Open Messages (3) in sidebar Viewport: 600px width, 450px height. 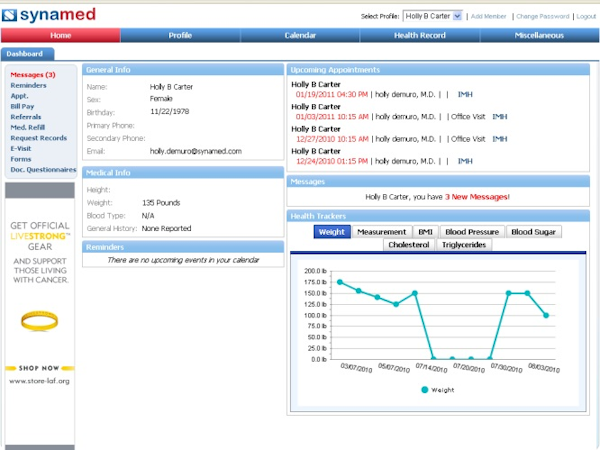tap(32, 75)
